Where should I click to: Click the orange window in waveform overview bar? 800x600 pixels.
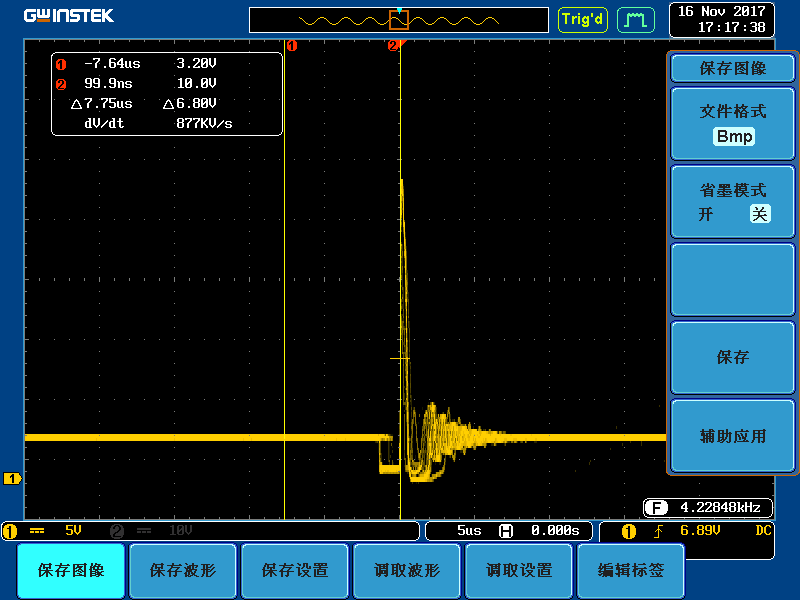pos(399,20)
